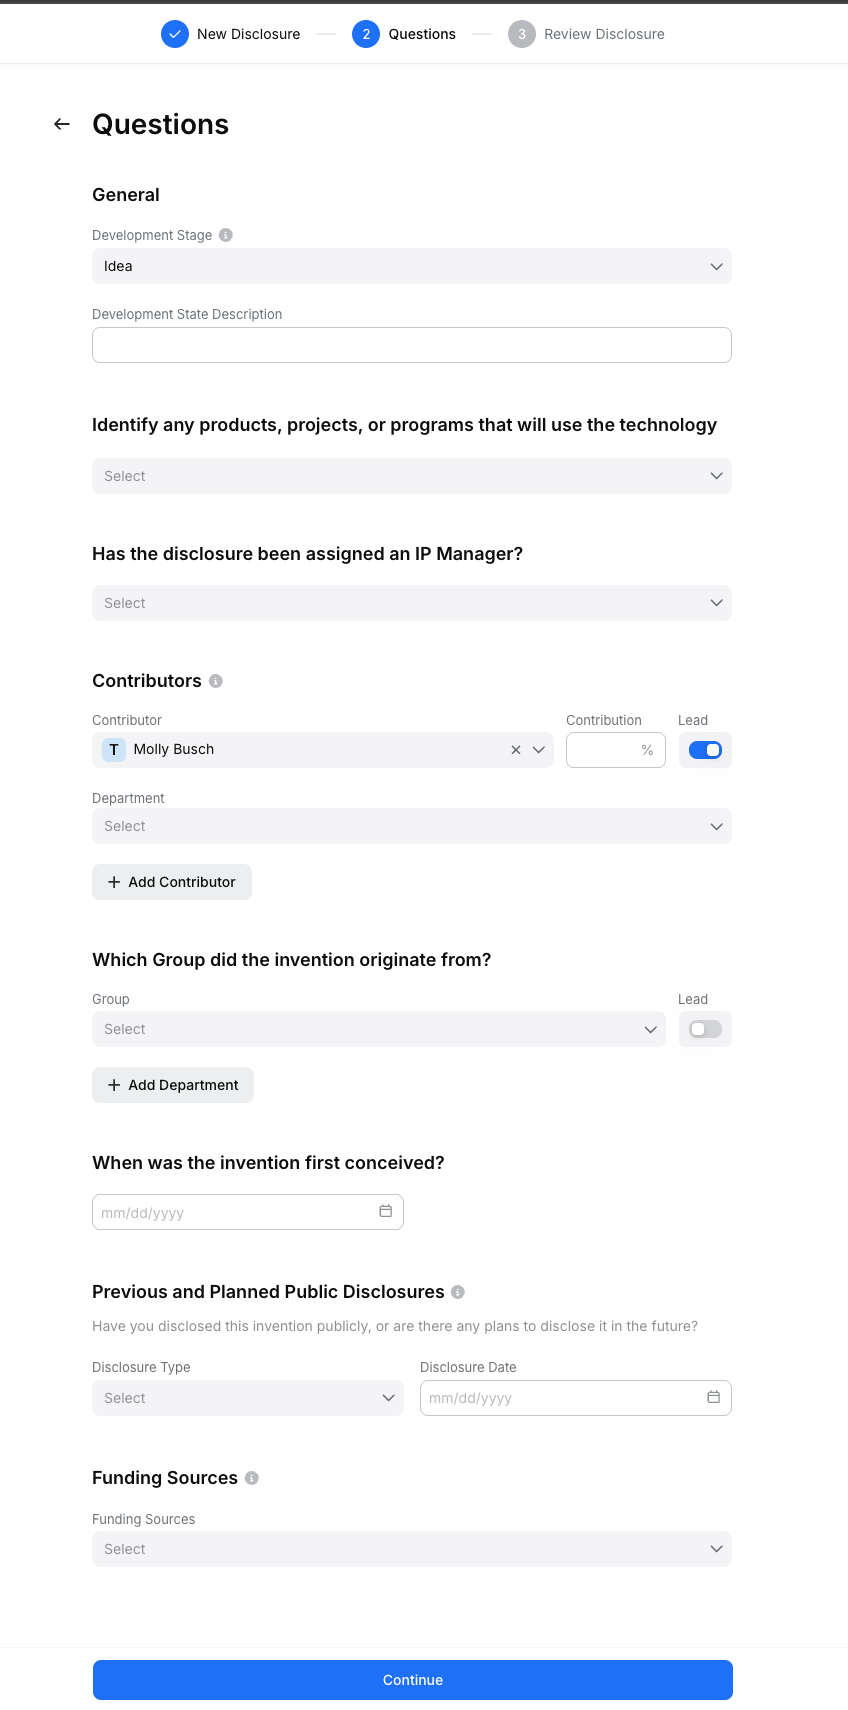The image size is (848, 1710).
Task: Enable the Lead toggle for Group
Action: coord(705,1029)
